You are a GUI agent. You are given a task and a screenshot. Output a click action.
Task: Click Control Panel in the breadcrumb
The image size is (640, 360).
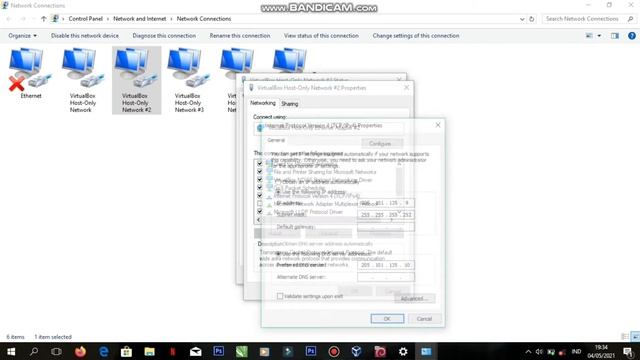(86, 19)
